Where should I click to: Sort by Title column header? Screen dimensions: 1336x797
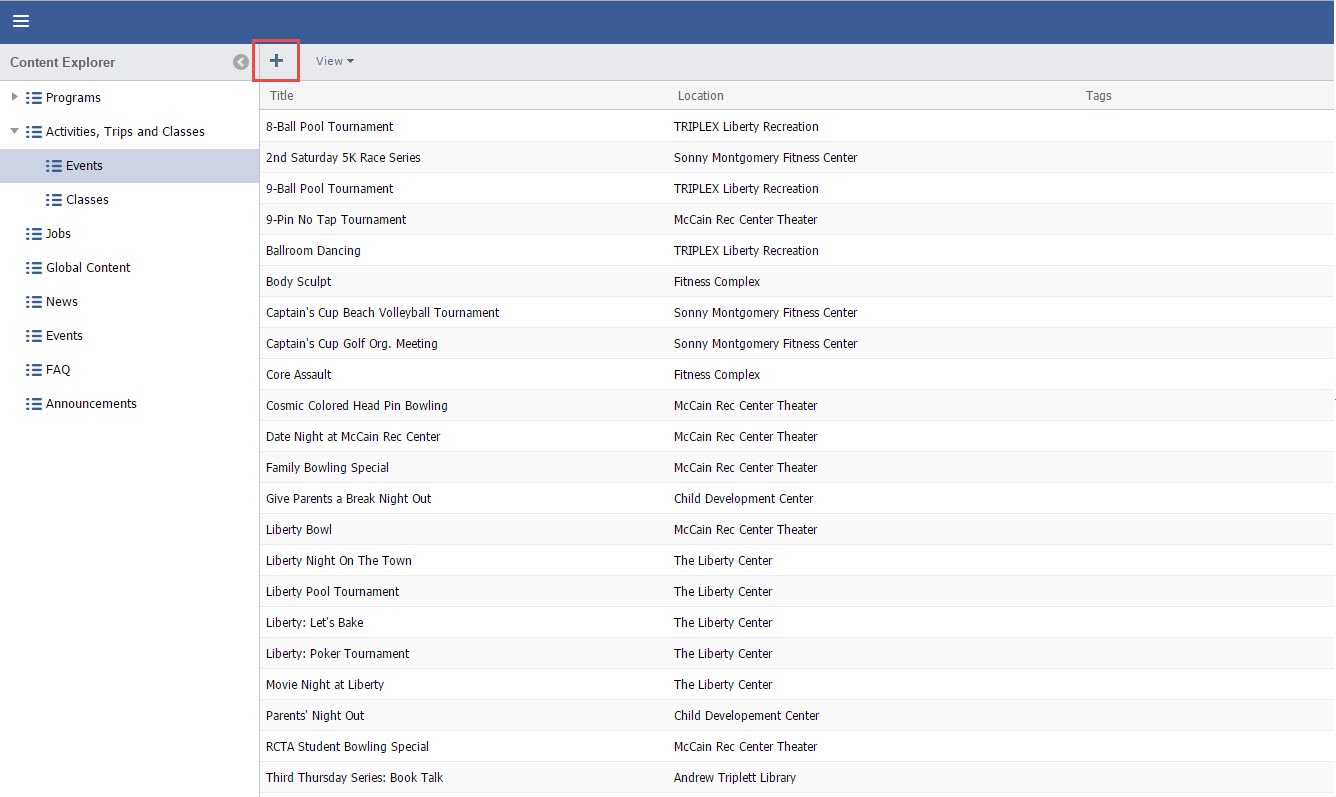point(282,96)
